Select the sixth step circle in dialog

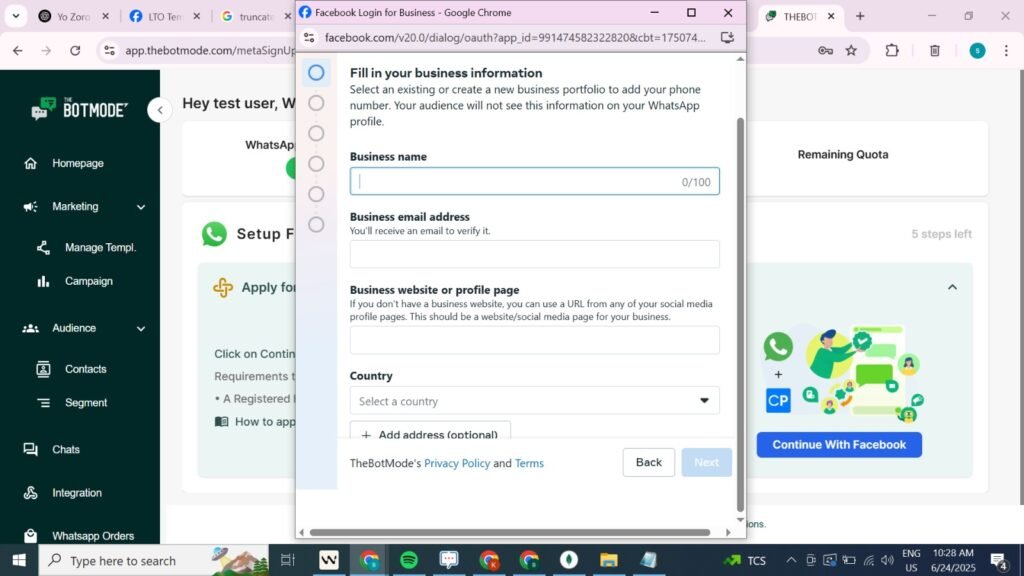tap(316, 225)
